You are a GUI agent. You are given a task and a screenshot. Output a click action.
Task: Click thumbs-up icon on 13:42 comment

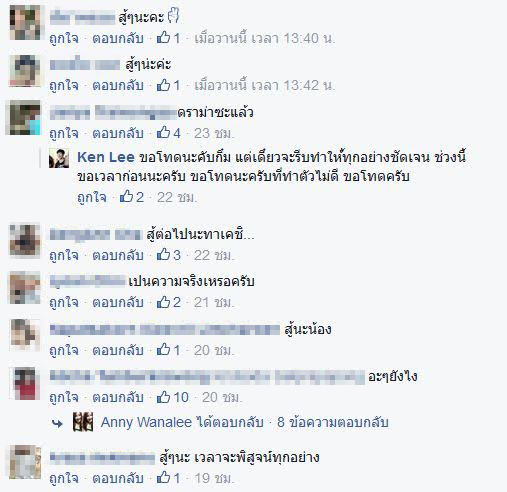(x=163, y=85)
